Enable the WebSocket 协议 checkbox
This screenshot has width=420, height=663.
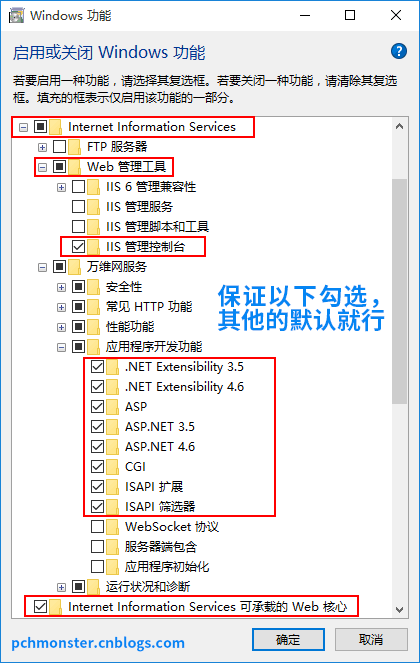pos(97,527)
